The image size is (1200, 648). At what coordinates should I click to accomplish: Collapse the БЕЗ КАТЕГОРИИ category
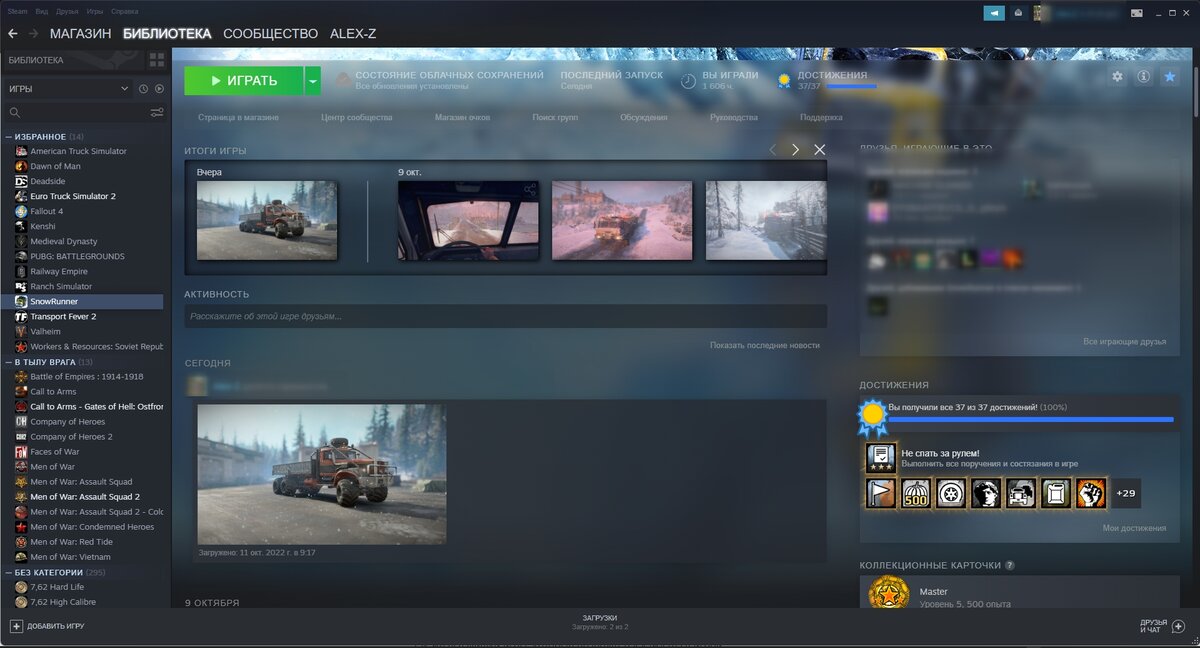click(x=9, y=573)
